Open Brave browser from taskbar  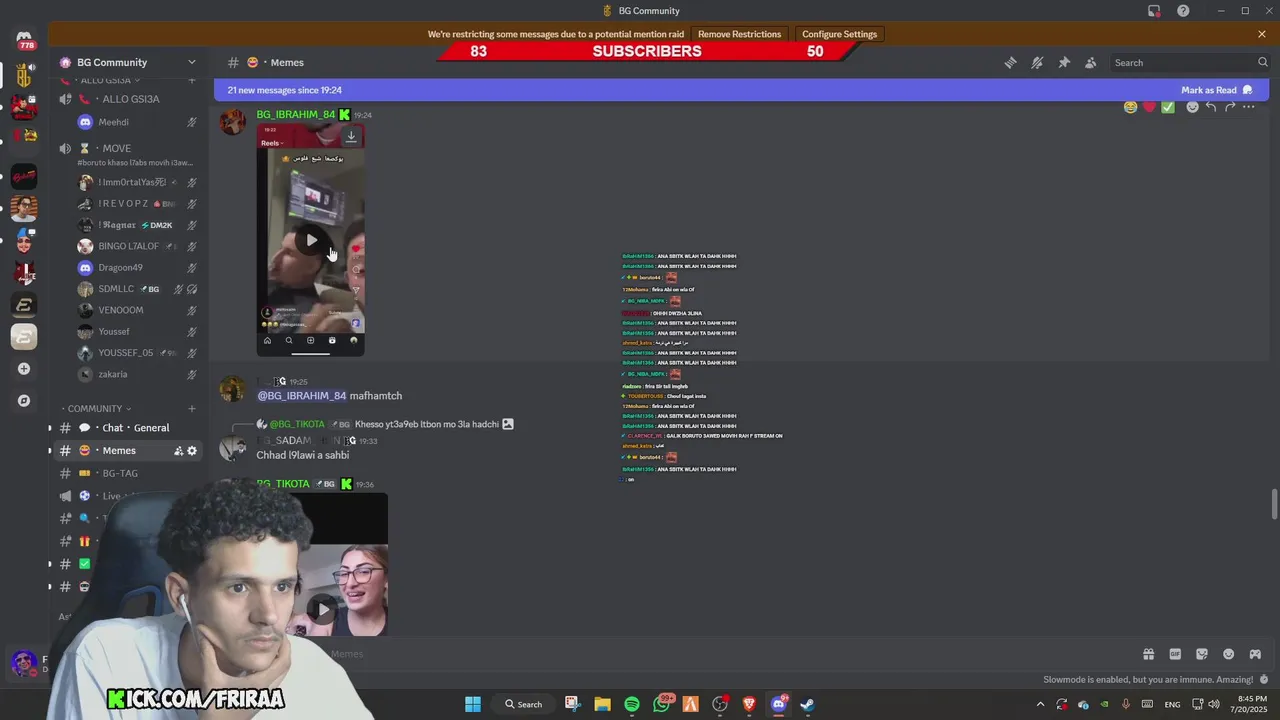(749, 704)
